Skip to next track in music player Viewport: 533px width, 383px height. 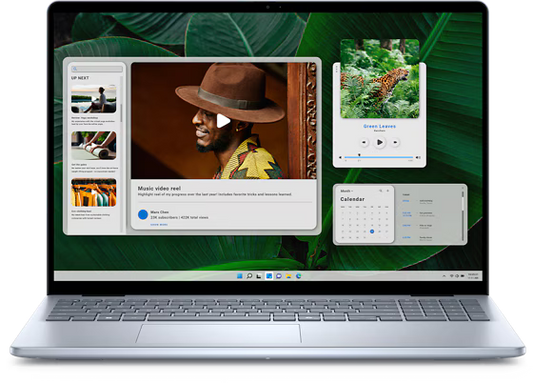pyautogui.click(x=395, y=142)
